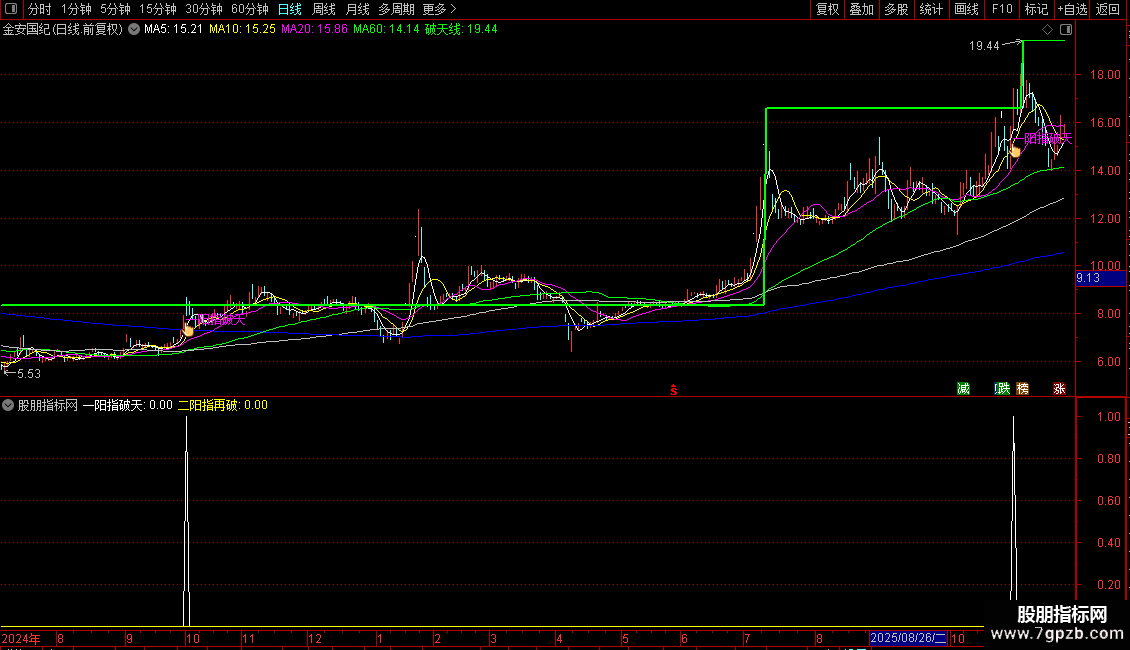Expand the 股朋指标网 sub-indicator dropdown
The width and height of the screenshot is (1130, 650).
point(8,405)
